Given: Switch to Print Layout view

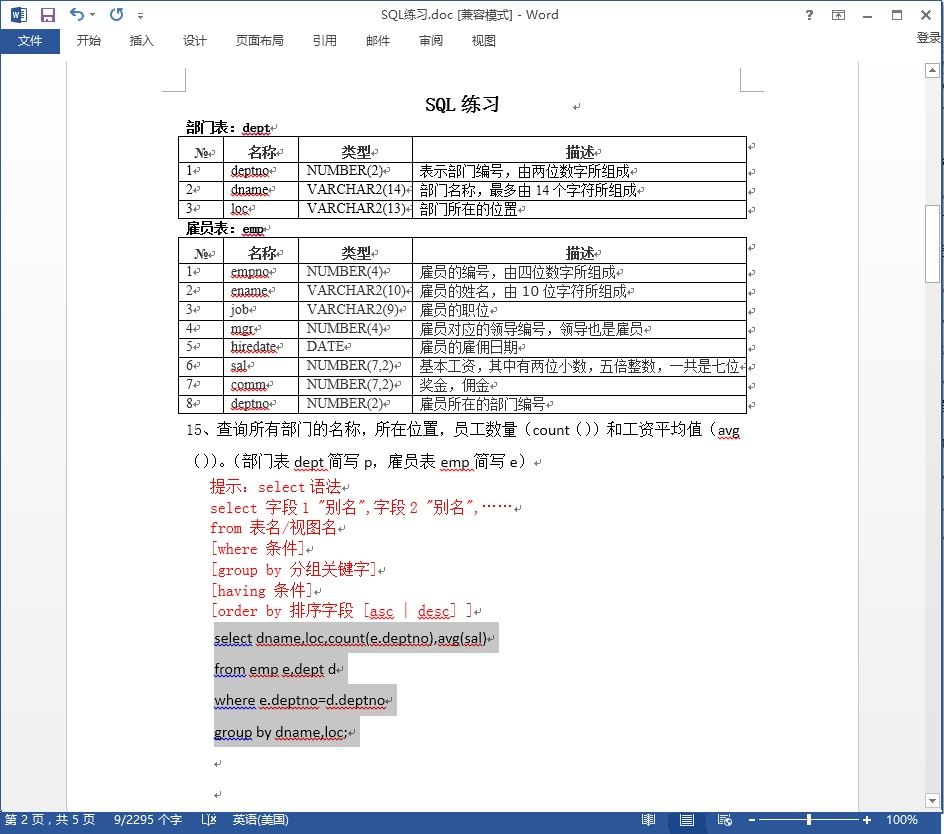Looking at the screenshot, I should click(687, 820).
